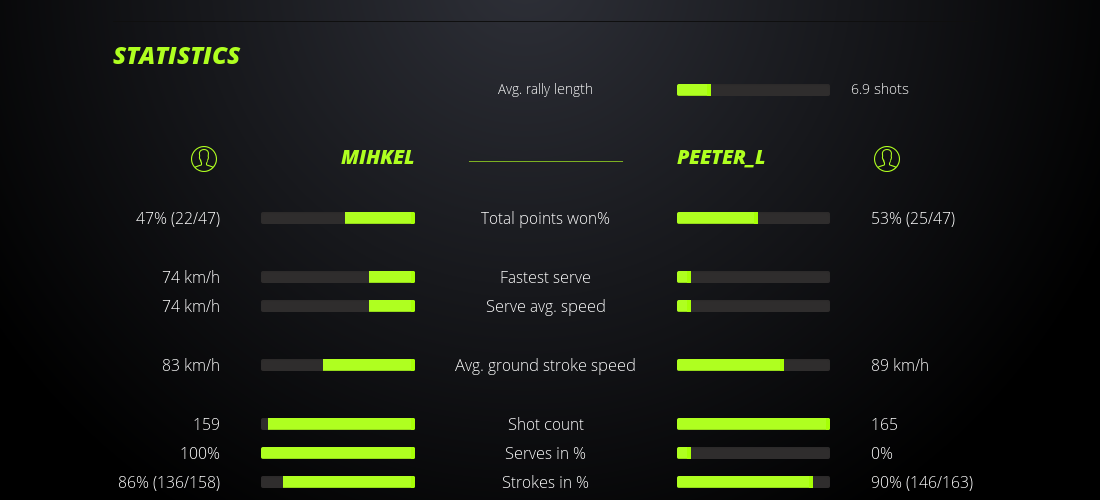The width and height of the screenshot is (1100, 500).
Task: Click the Total points won% label
Action: coord(545,218)
